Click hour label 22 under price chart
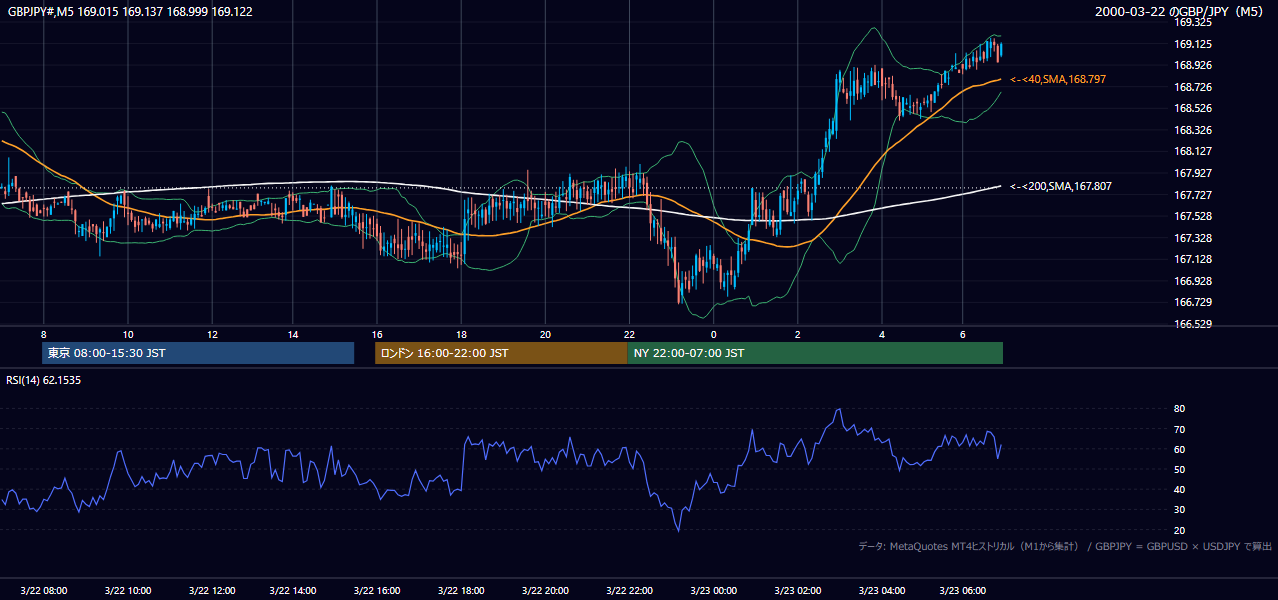 pyautogui.click(x=629, y=334)
